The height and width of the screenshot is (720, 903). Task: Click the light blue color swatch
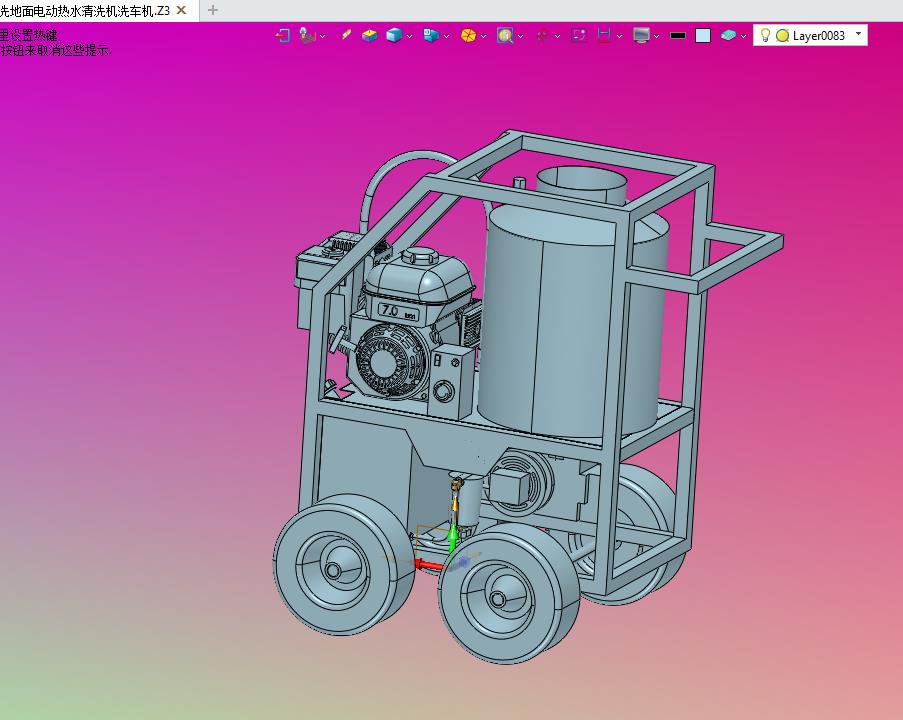(703, 36)
